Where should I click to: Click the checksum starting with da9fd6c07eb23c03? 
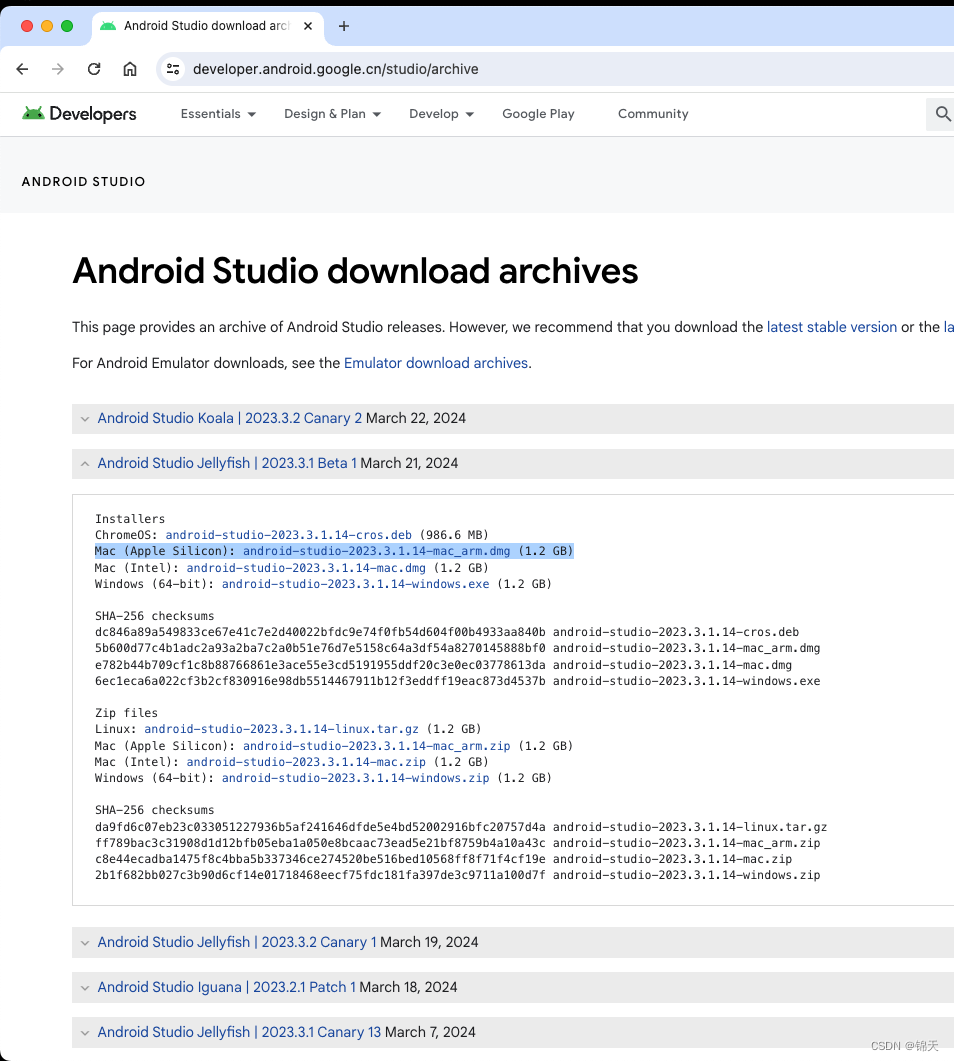[320, 827]
